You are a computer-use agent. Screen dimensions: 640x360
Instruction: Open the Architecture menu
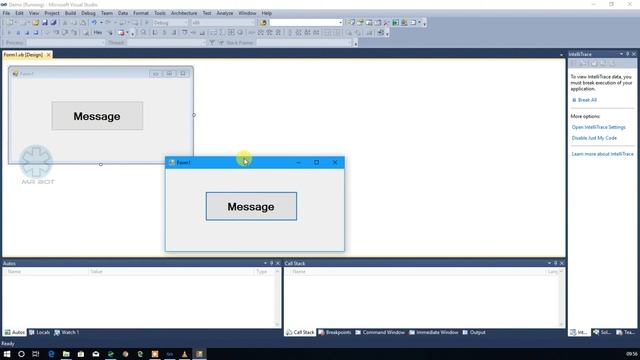184,13
